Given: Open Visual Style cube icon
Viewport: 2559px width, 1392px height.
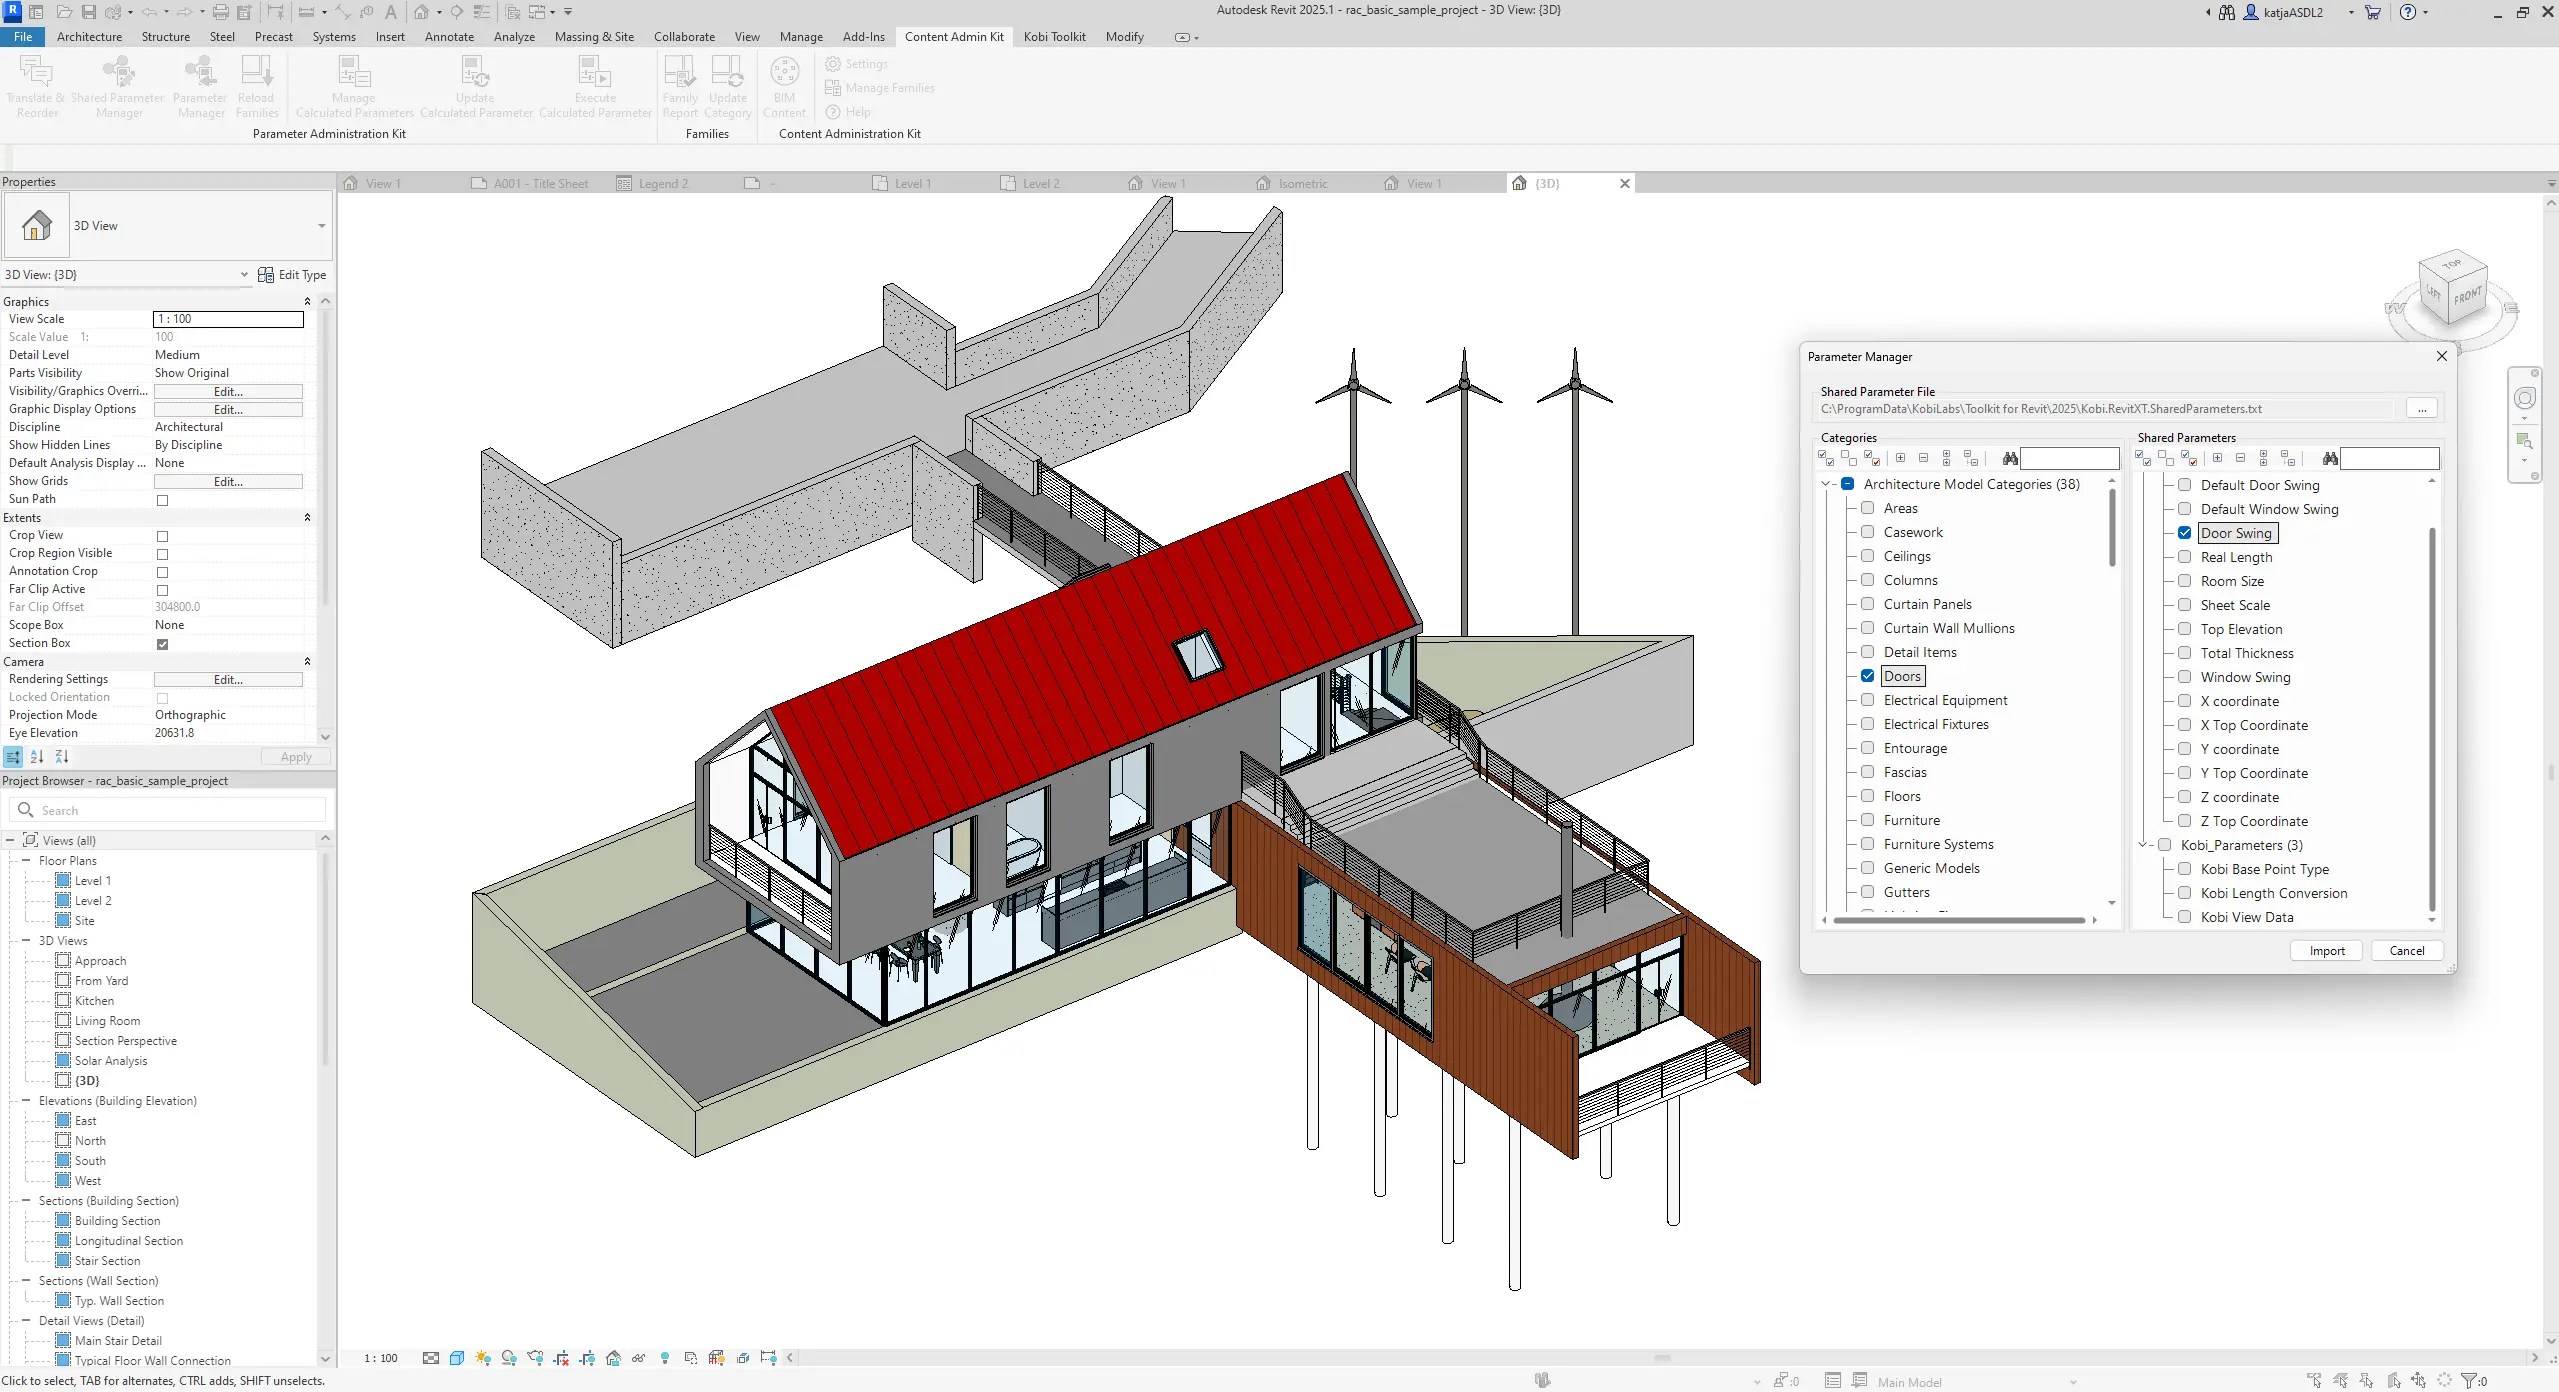Looking at the screenshot, I should click(457, 1358).
